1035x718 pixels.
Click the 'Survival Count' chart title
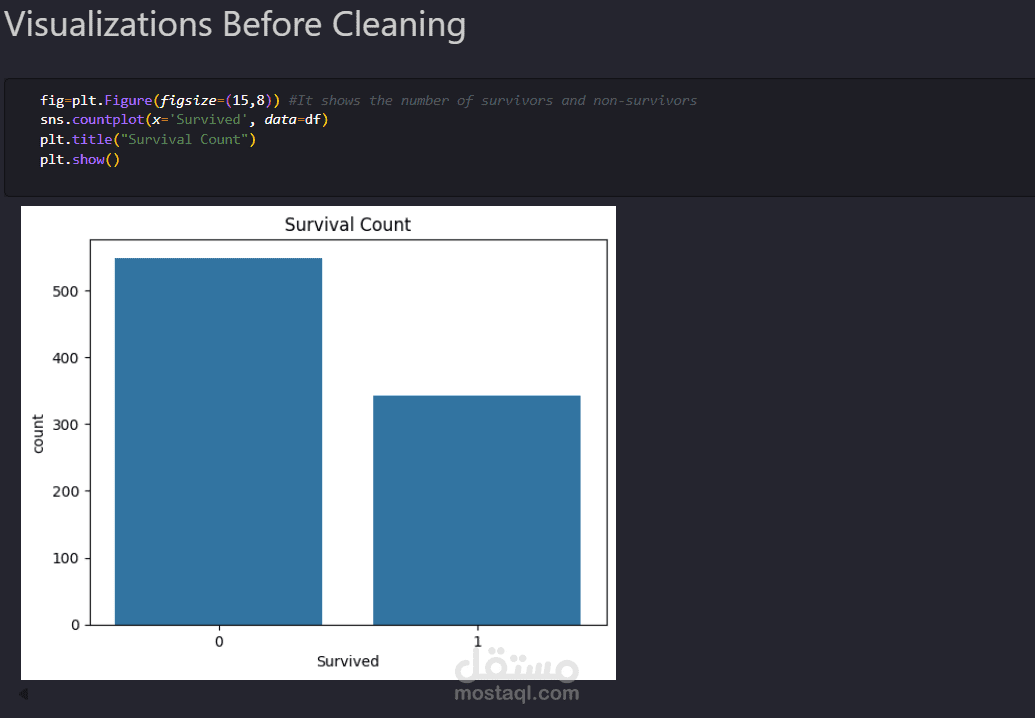(347, 224)
